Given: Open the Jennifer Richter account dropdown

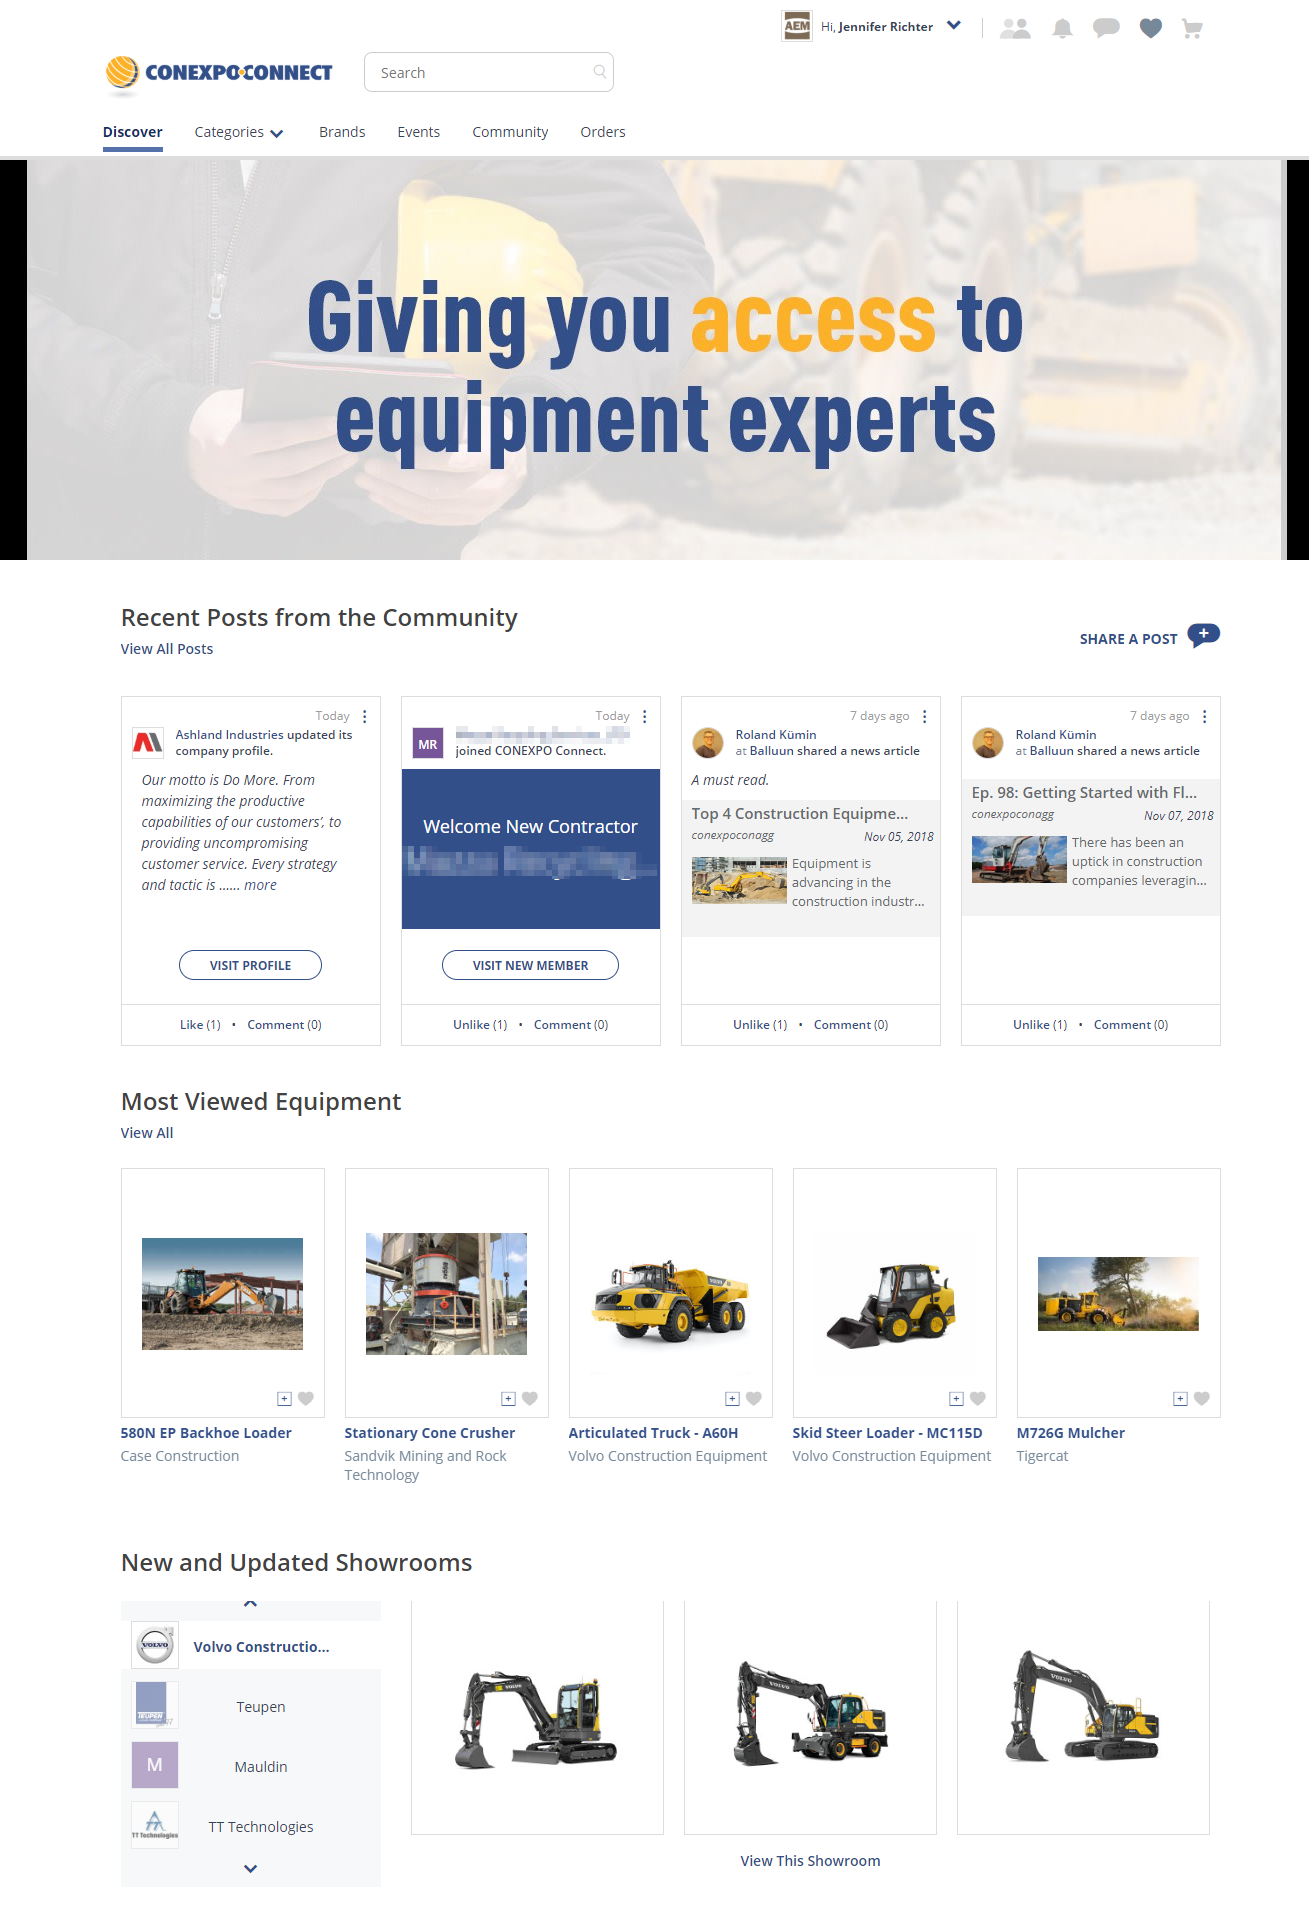Looking at the screenshot, I should pos(954,26).
